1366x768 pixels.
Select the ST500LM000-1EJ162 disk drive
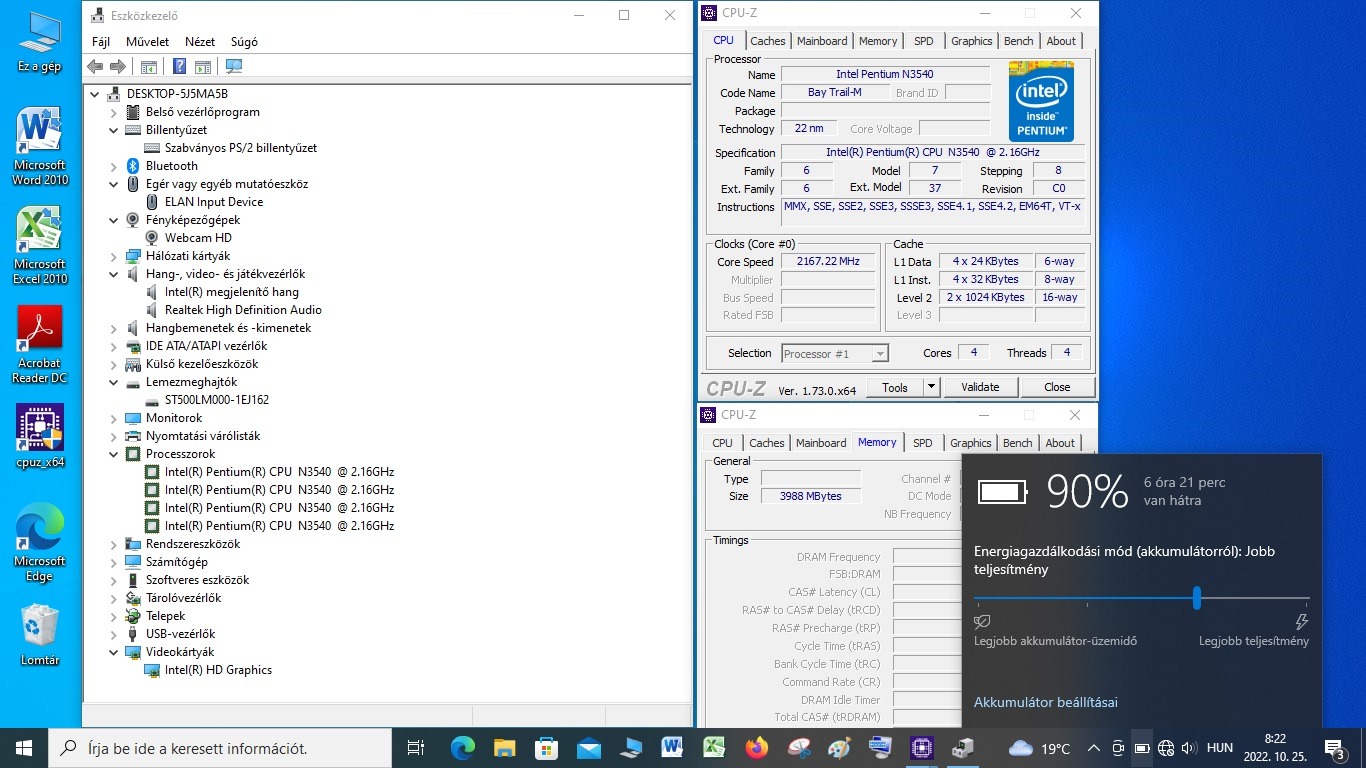click(x=217, y=400)
